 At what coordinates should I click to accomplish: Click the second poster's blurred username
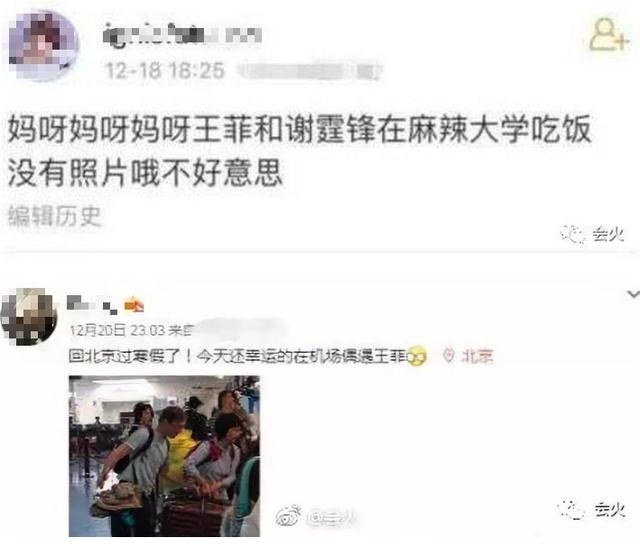point(92,305)
